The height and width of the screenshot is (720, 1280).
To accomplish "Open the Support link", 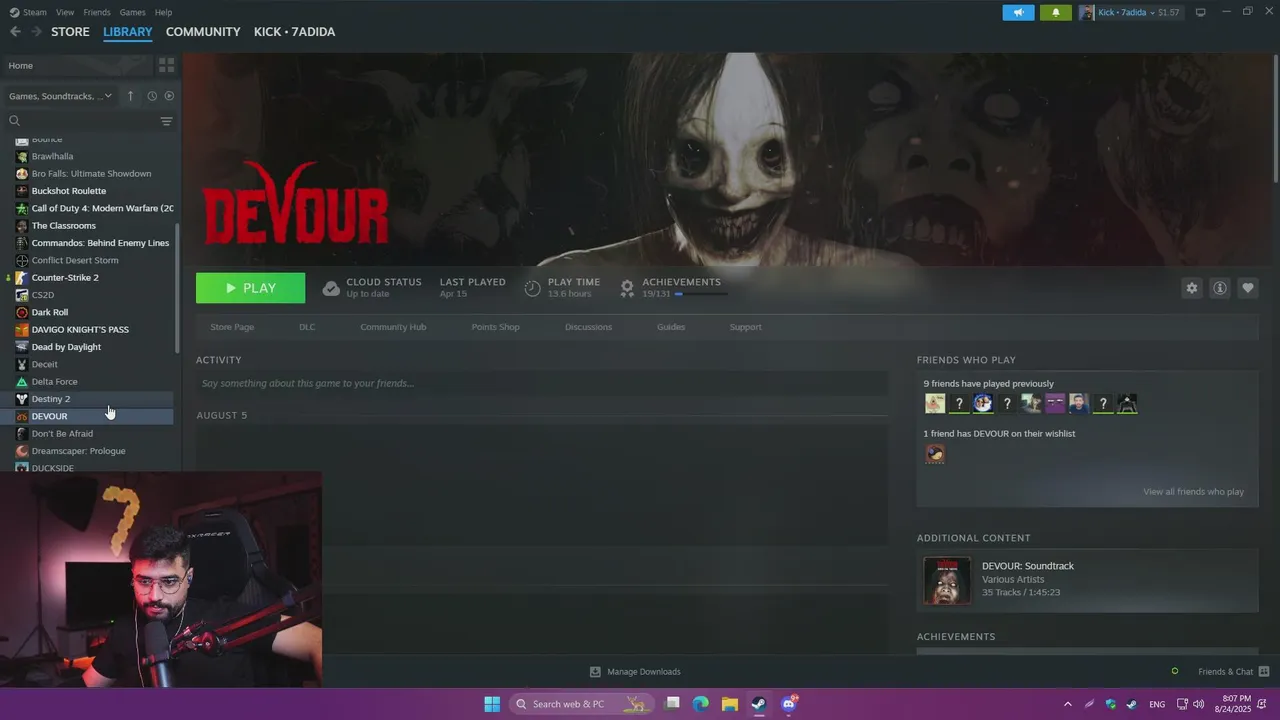I will [745, 327].
